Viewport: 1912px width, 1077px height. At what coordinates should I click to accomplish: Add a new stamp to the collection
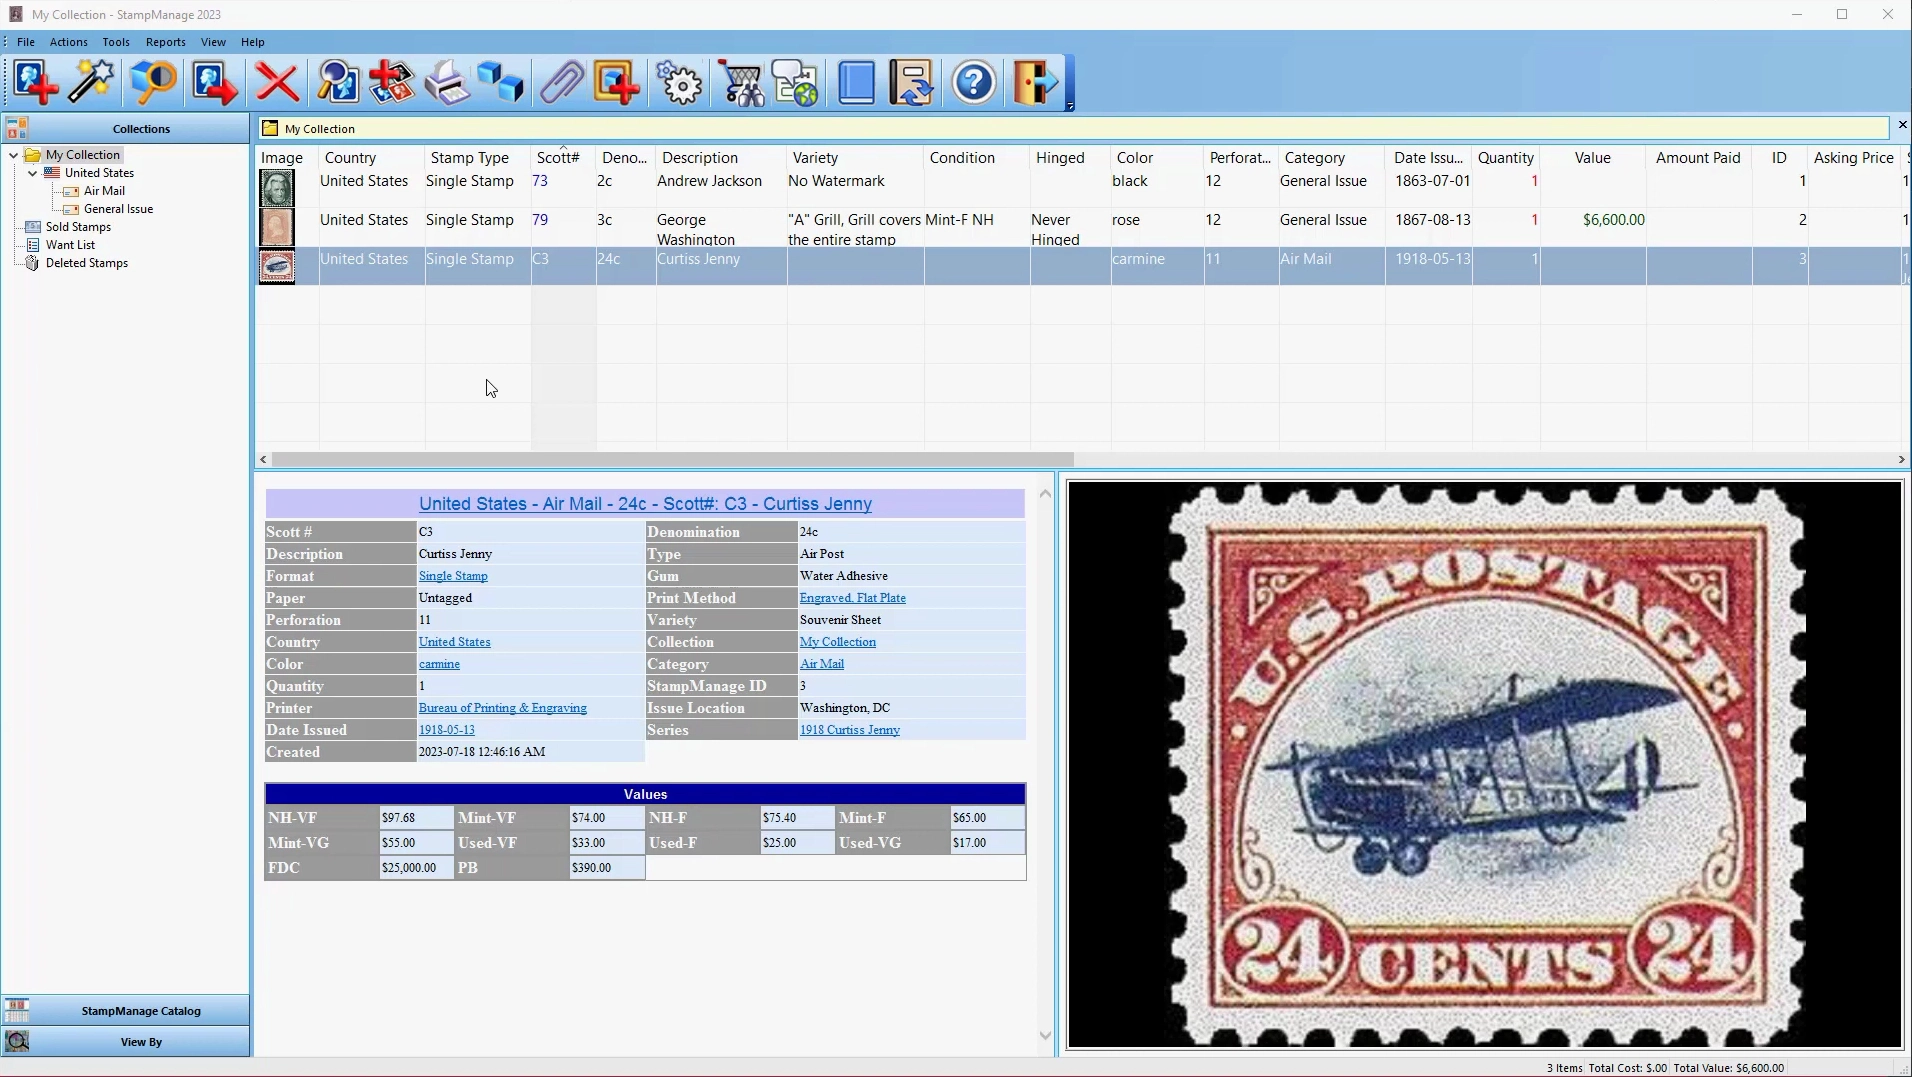[x=34, y=82]
